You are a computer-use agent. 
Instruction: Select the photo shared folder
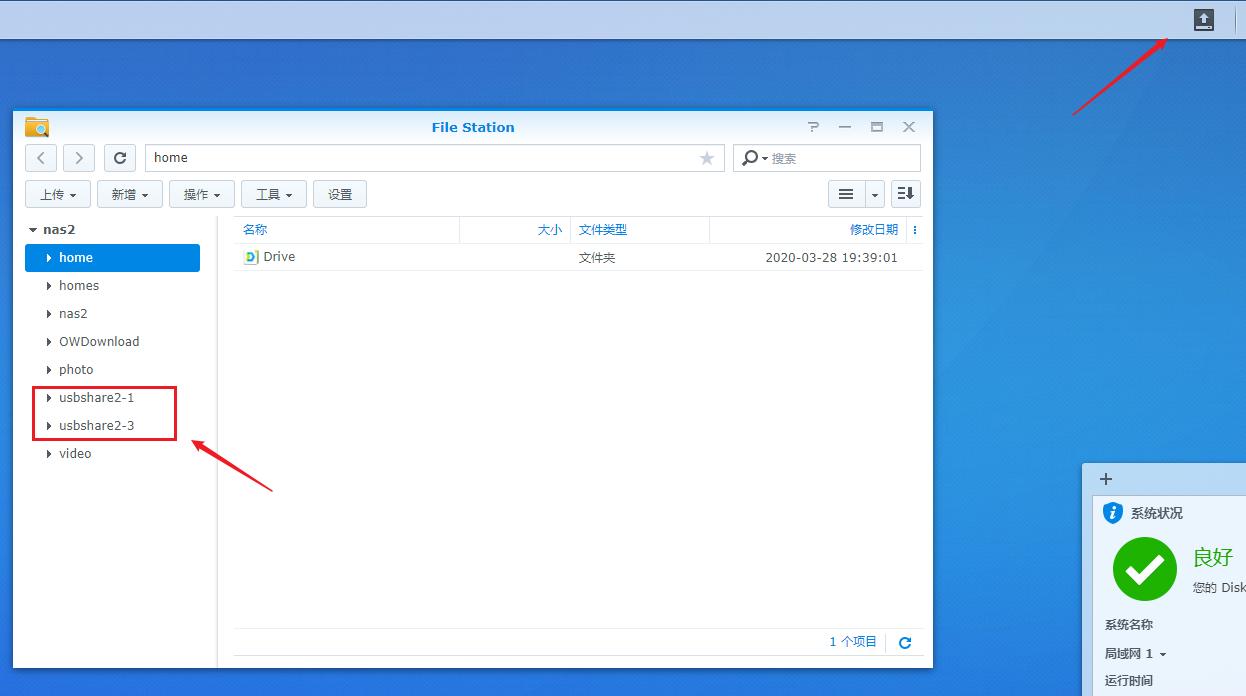point(76,370)
